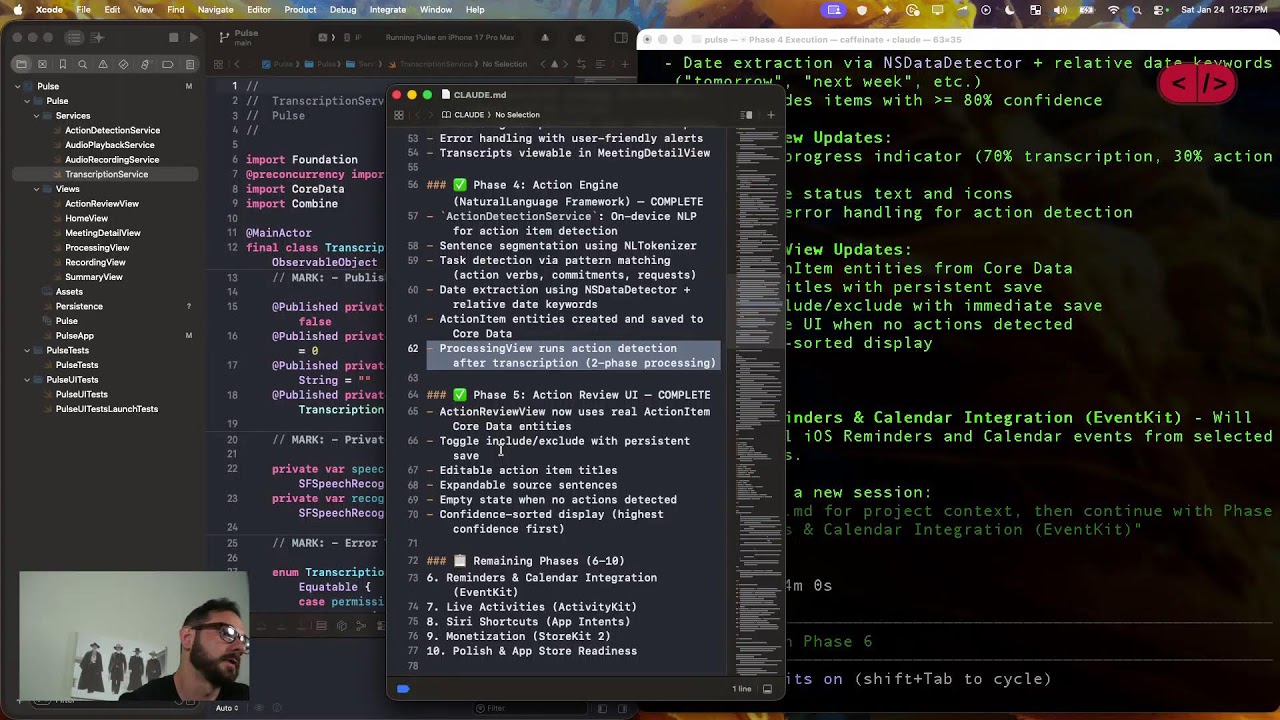
Task: Click the CLAUDE book icon in jump bar
Action: [447, 115]
